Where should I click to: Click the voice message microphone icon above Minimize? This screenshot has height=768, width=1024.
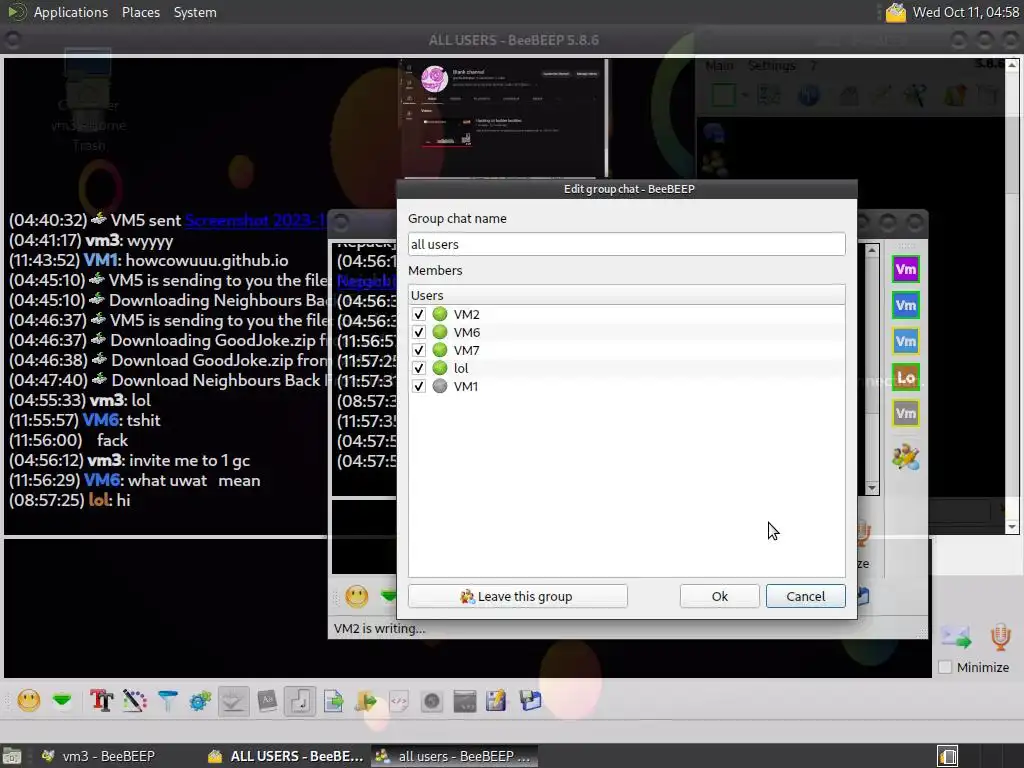coord(1000,636)
